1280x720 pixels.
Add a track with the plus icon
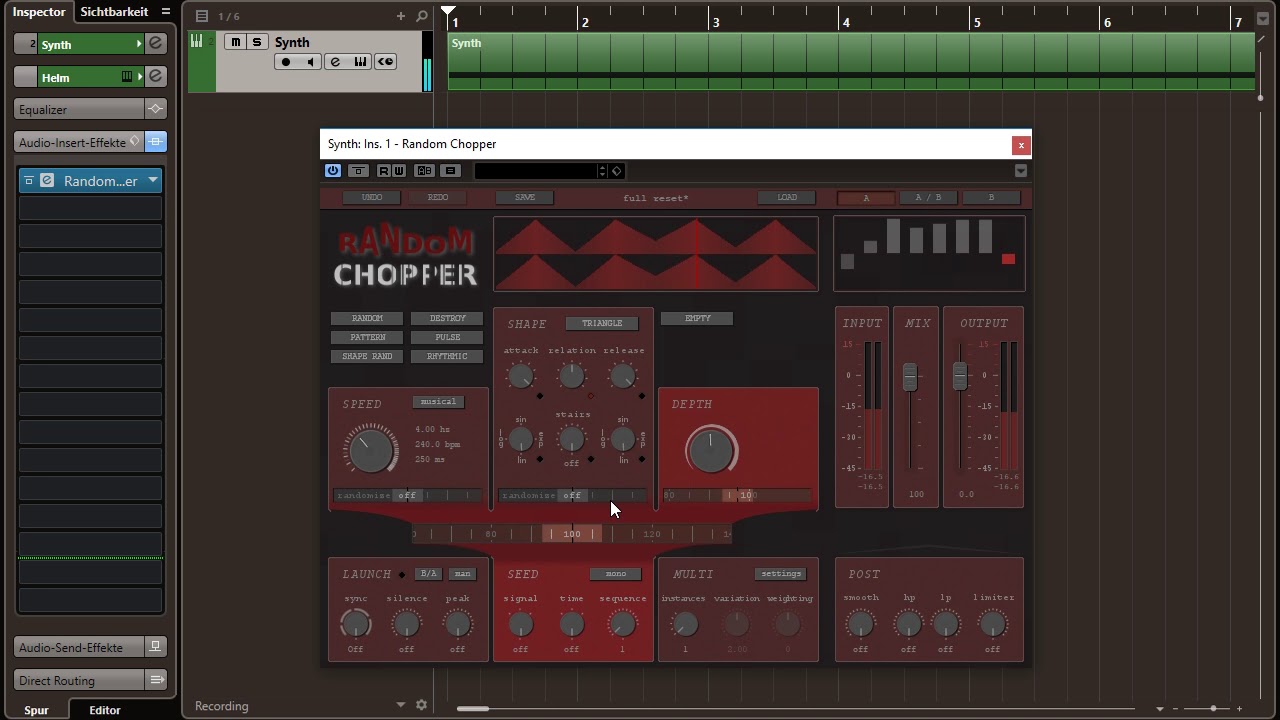tap(401, 16)
